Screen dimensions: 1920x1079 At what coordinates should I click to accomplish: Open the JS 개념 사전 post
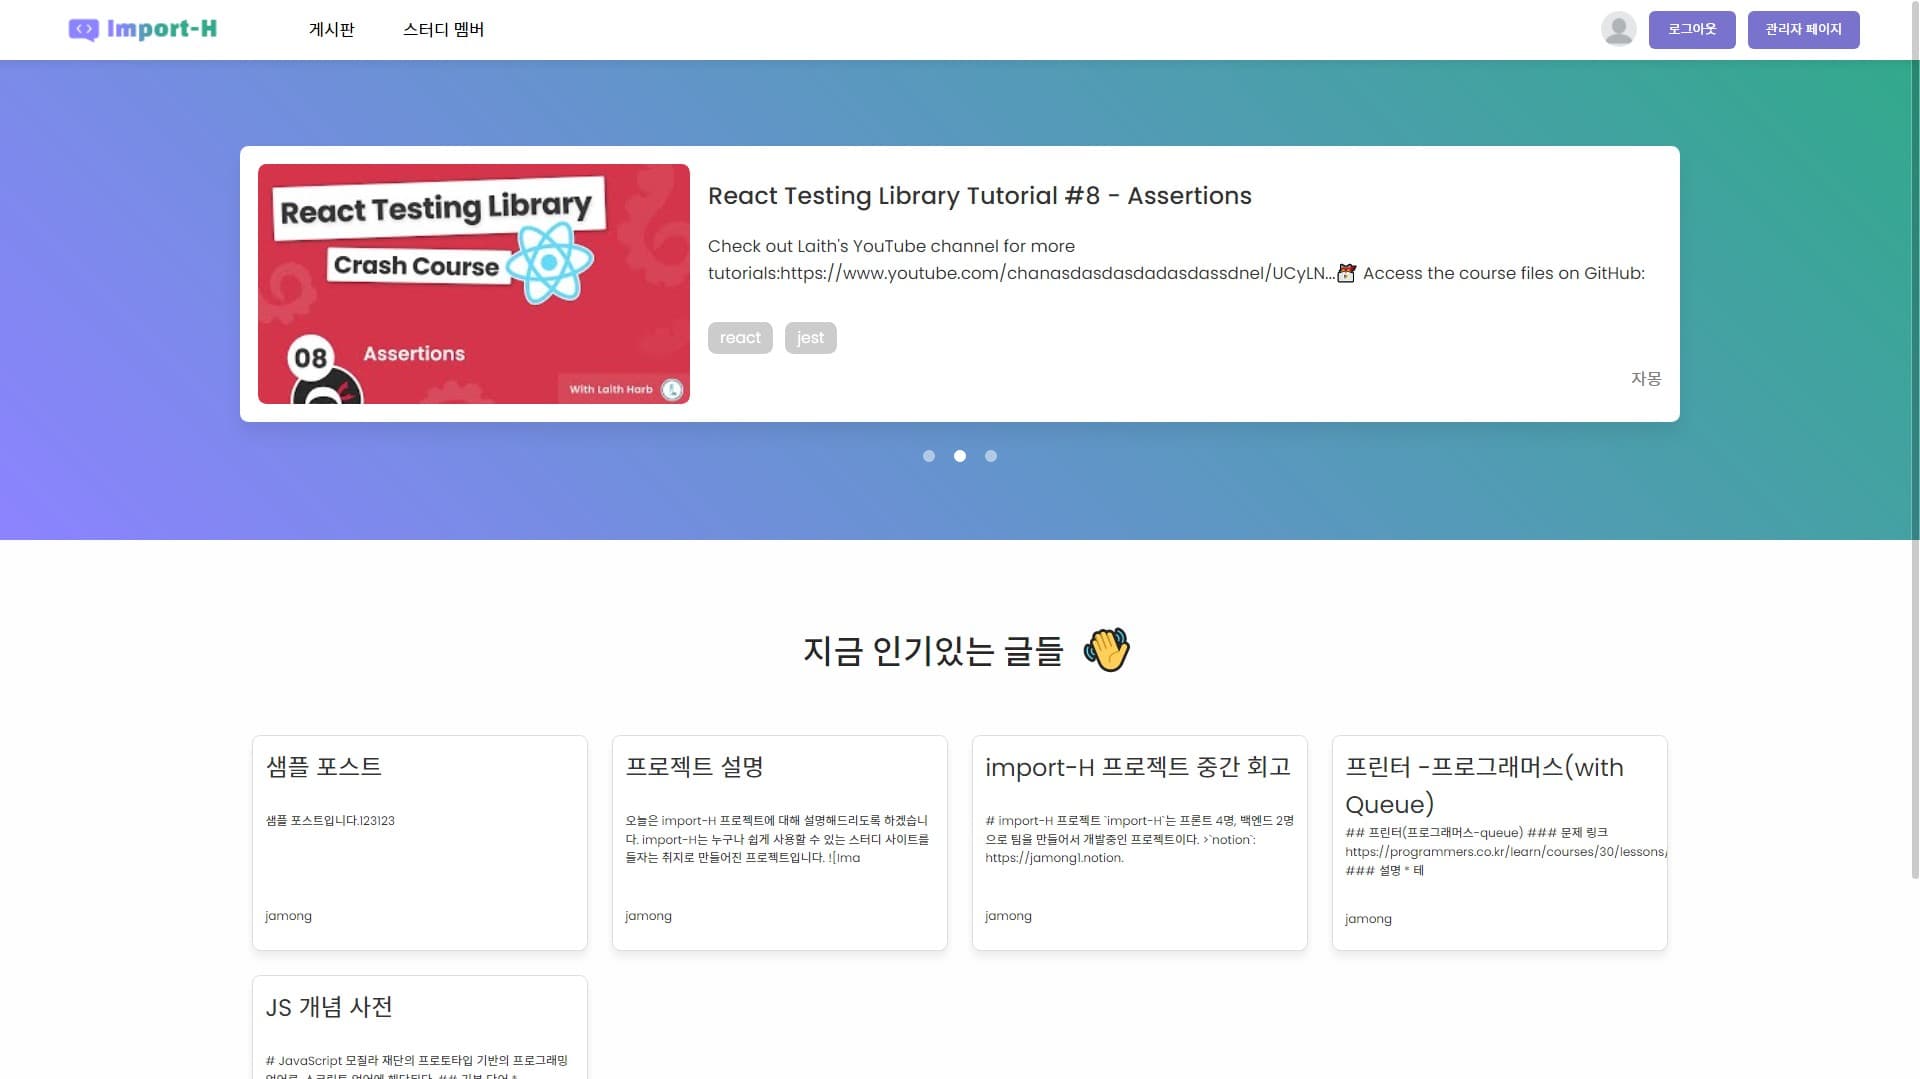(x=419, y=1027)
